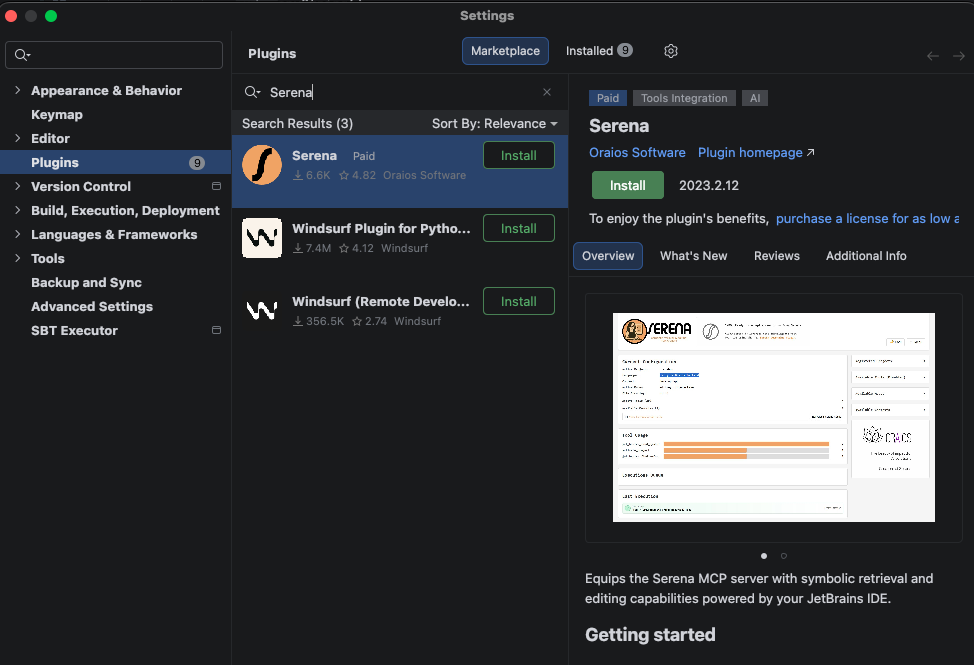
Task: Click the Serena plugin screenshot thumbnail
Action: pyautogui.click(x=773, y=417)
